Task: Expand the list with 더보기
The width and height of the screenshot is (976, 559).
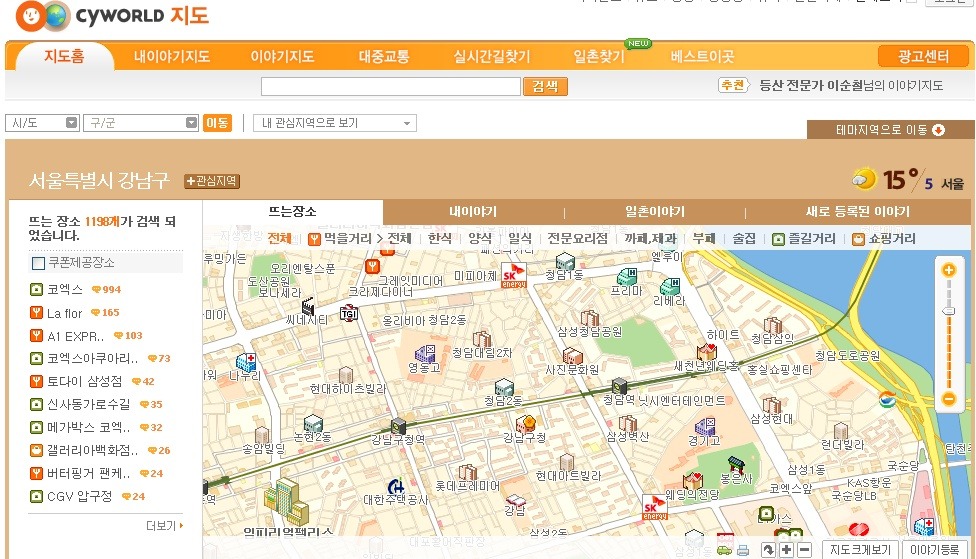Action: [x=164, y=526]
